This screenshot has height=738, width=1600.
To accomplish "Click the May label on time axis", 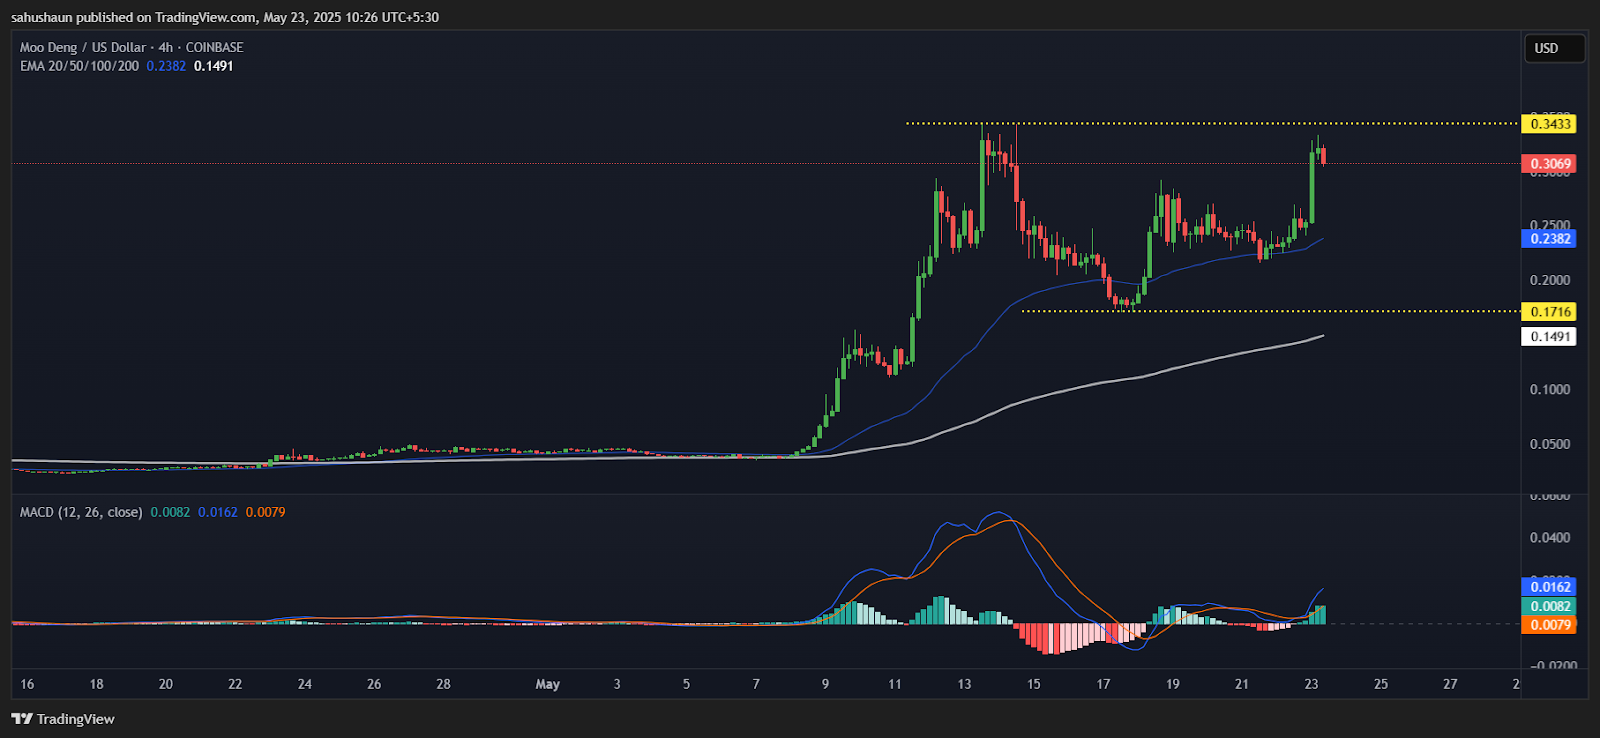I will coord(547,684).
